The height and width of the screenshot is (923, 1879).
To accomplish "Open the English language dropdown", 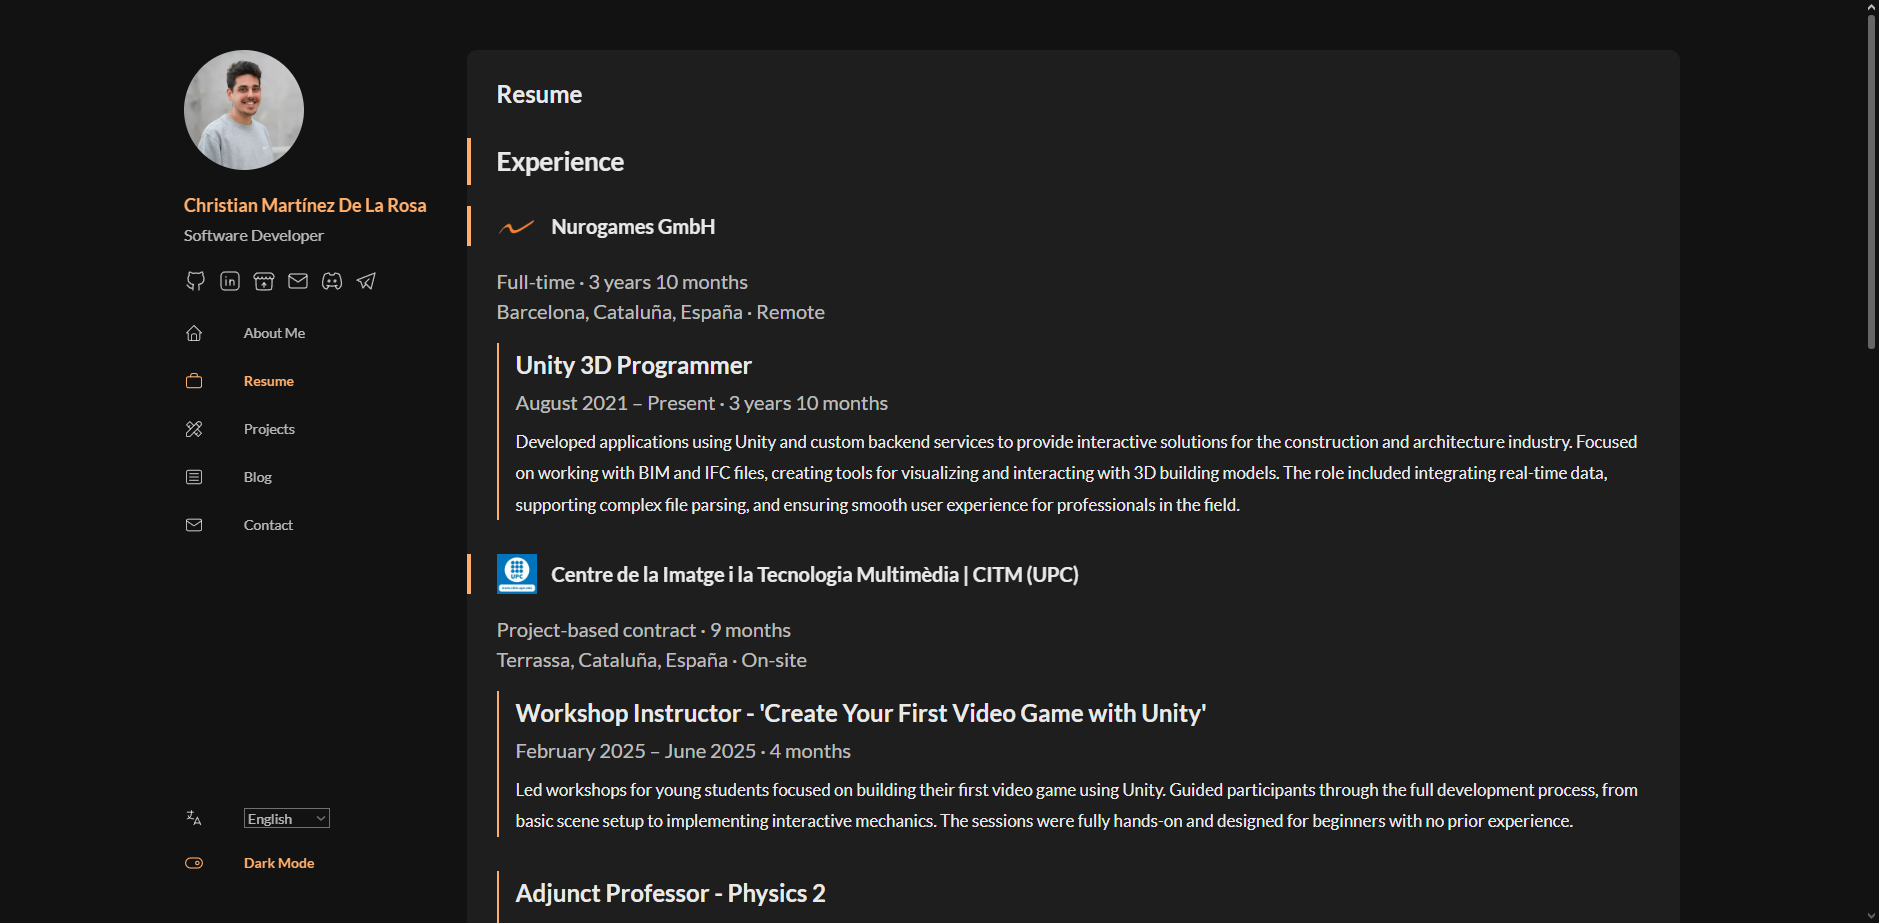I will click(287, 818).
